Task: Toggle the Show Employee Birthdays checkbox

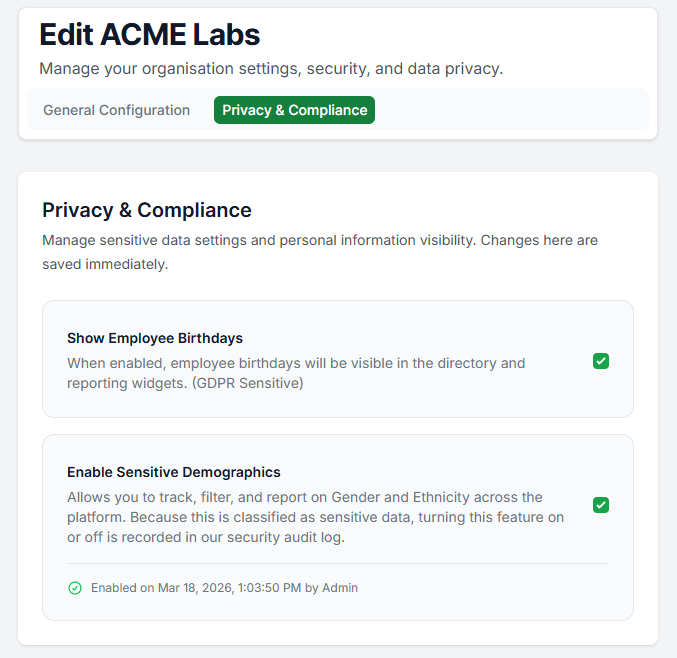Action: 601,361
